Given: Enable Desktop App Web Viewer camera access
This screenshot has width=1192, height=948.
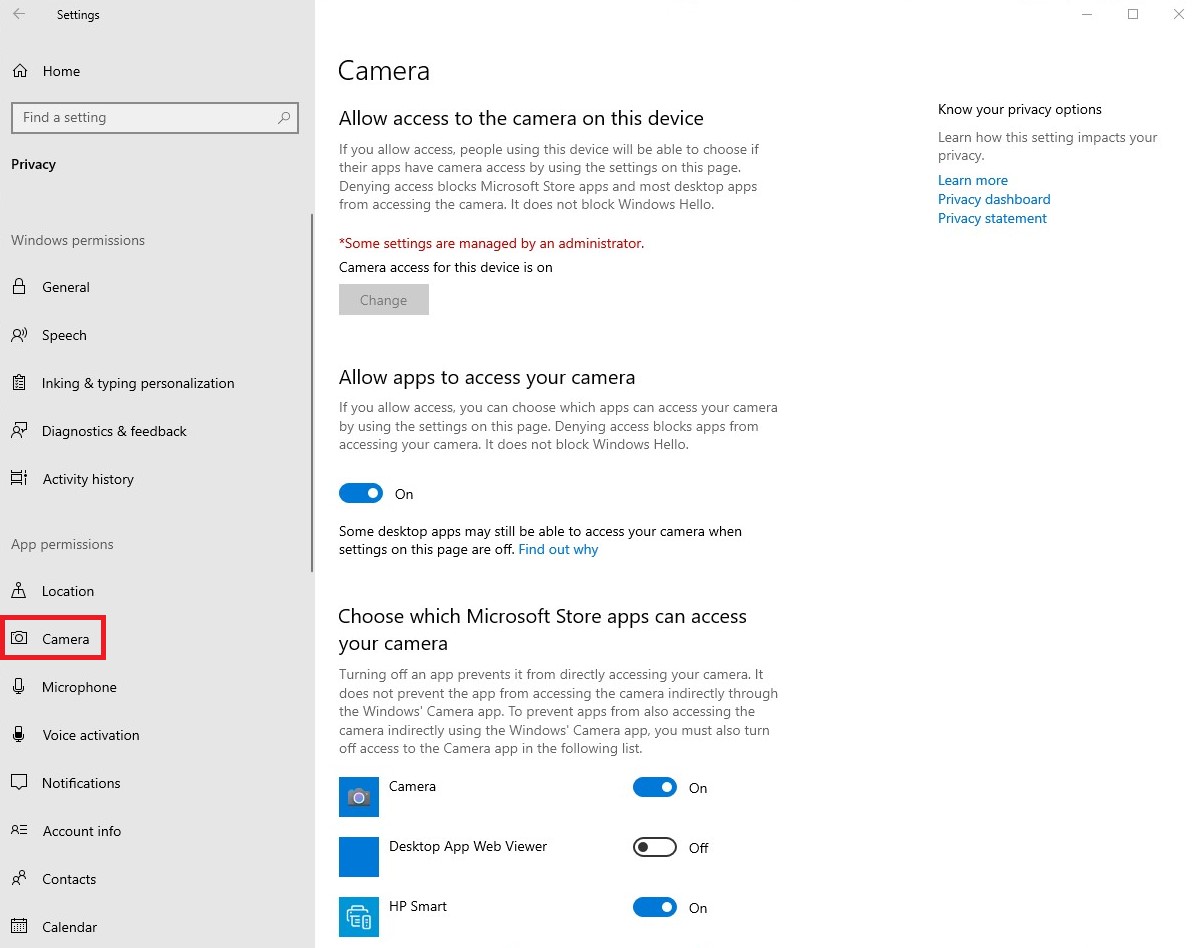Looking at the screenshot, I should coord(654,847).
